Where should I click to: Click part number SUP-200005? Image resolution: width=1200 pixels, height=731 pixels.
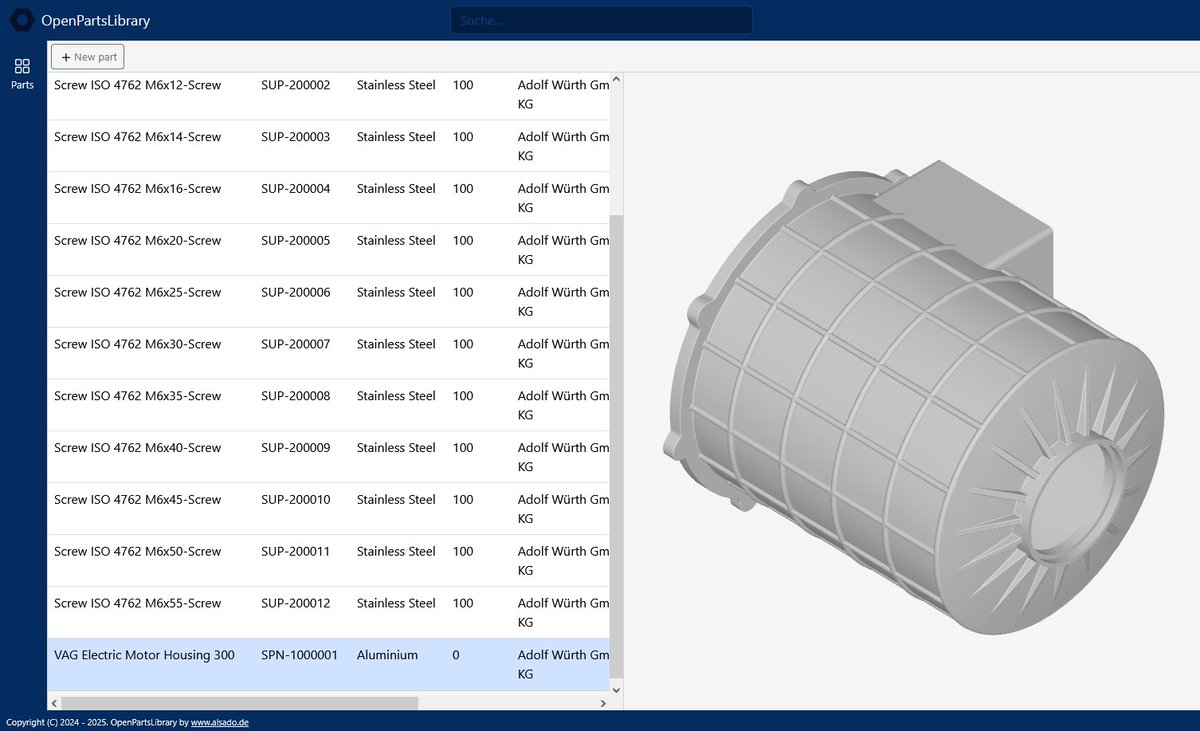coord(295,241)
